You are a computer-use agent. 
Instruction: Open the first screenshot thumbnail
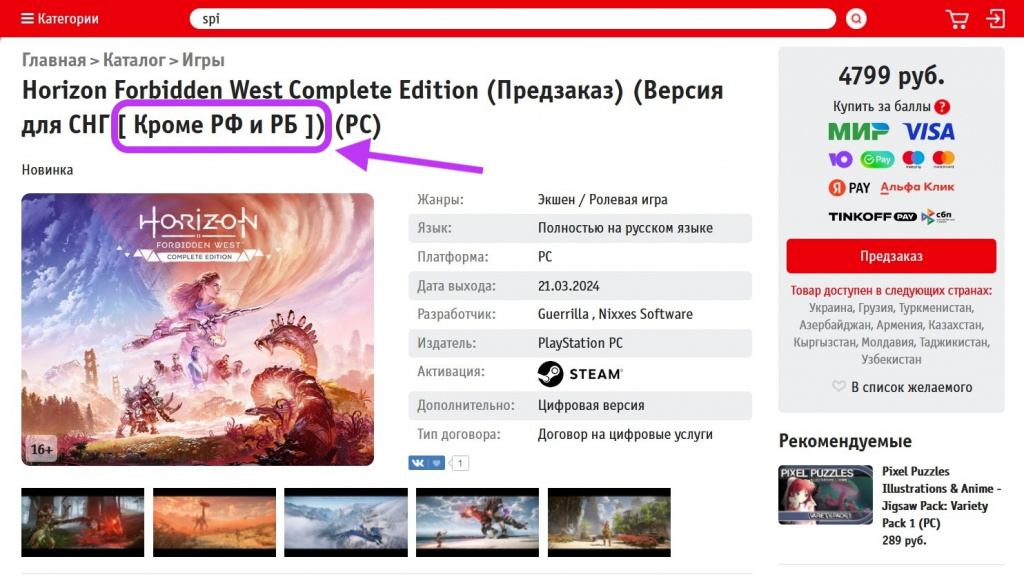[82, 522]
